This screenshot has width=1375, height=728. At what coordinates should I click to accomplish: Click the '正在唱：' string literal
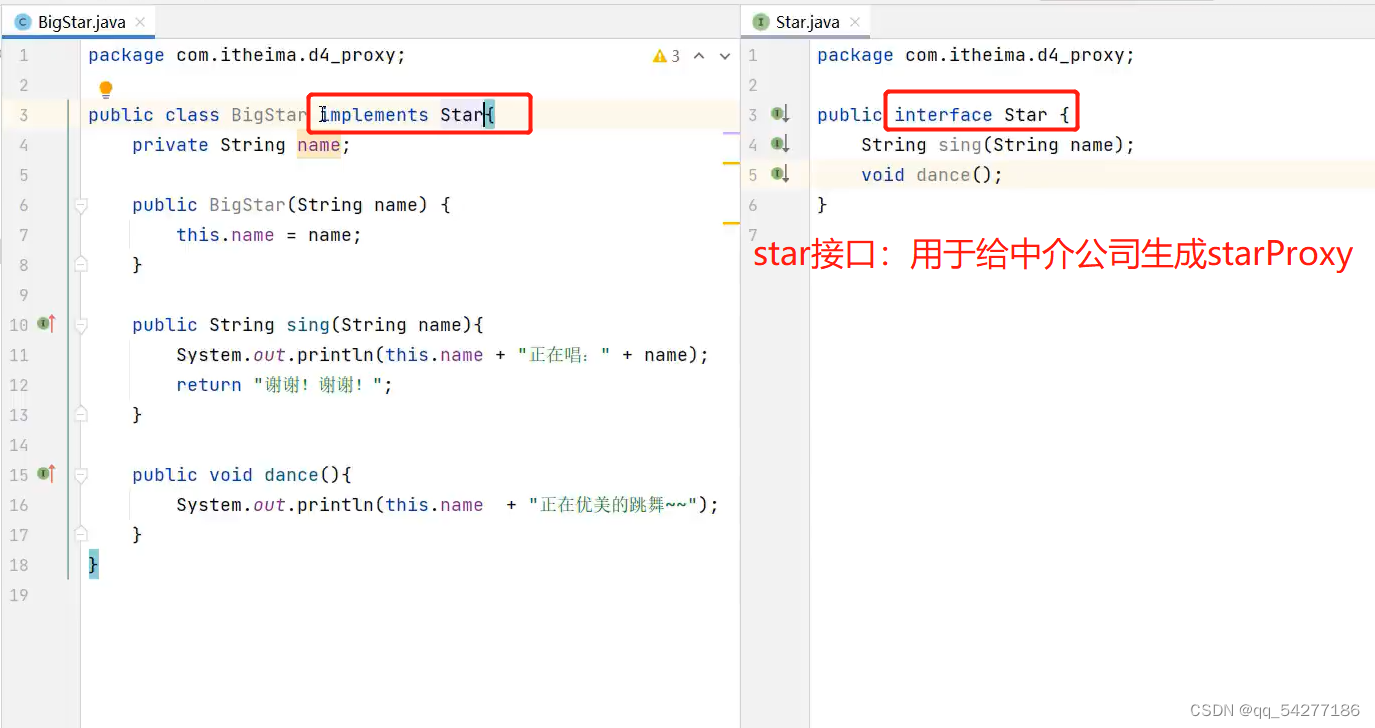(564, 355)
